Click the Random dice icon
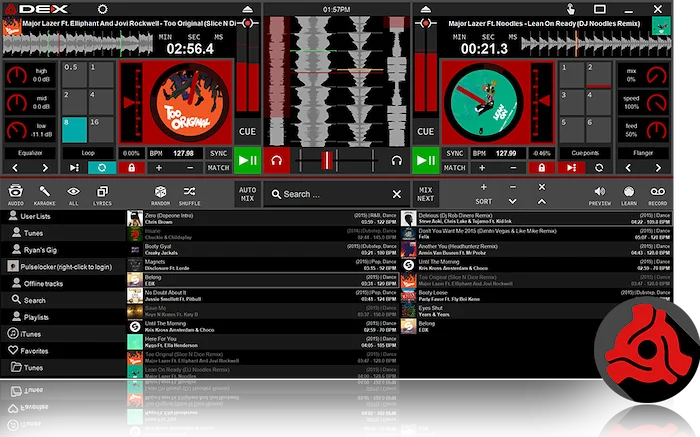This screenshot has width=700, height=437. pos(160,191)
